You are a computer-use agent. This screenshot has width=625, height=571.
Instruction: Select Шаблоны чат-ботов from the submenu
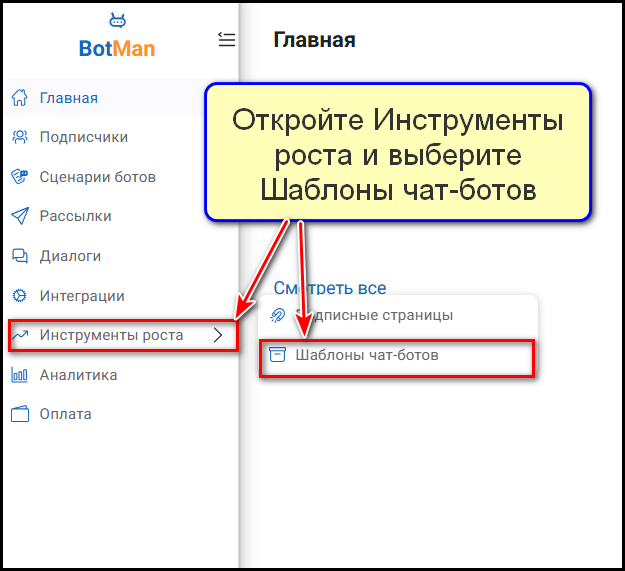[x=366, y=355]
